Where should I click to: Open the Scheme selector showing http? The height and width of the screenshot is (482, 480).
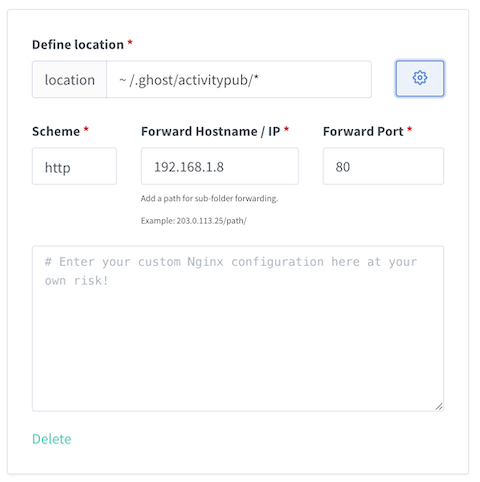pos(74,166)
